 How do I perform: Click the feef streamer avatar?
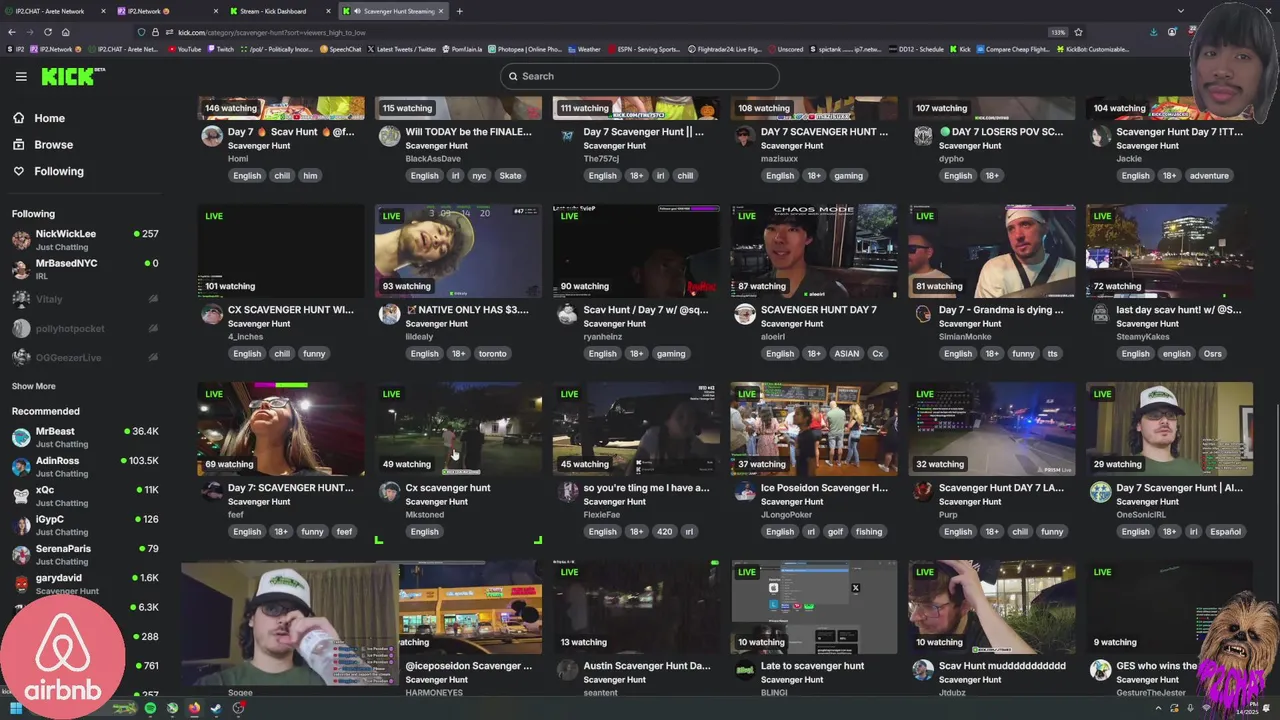pyautogui.click(x=212, y=492)
